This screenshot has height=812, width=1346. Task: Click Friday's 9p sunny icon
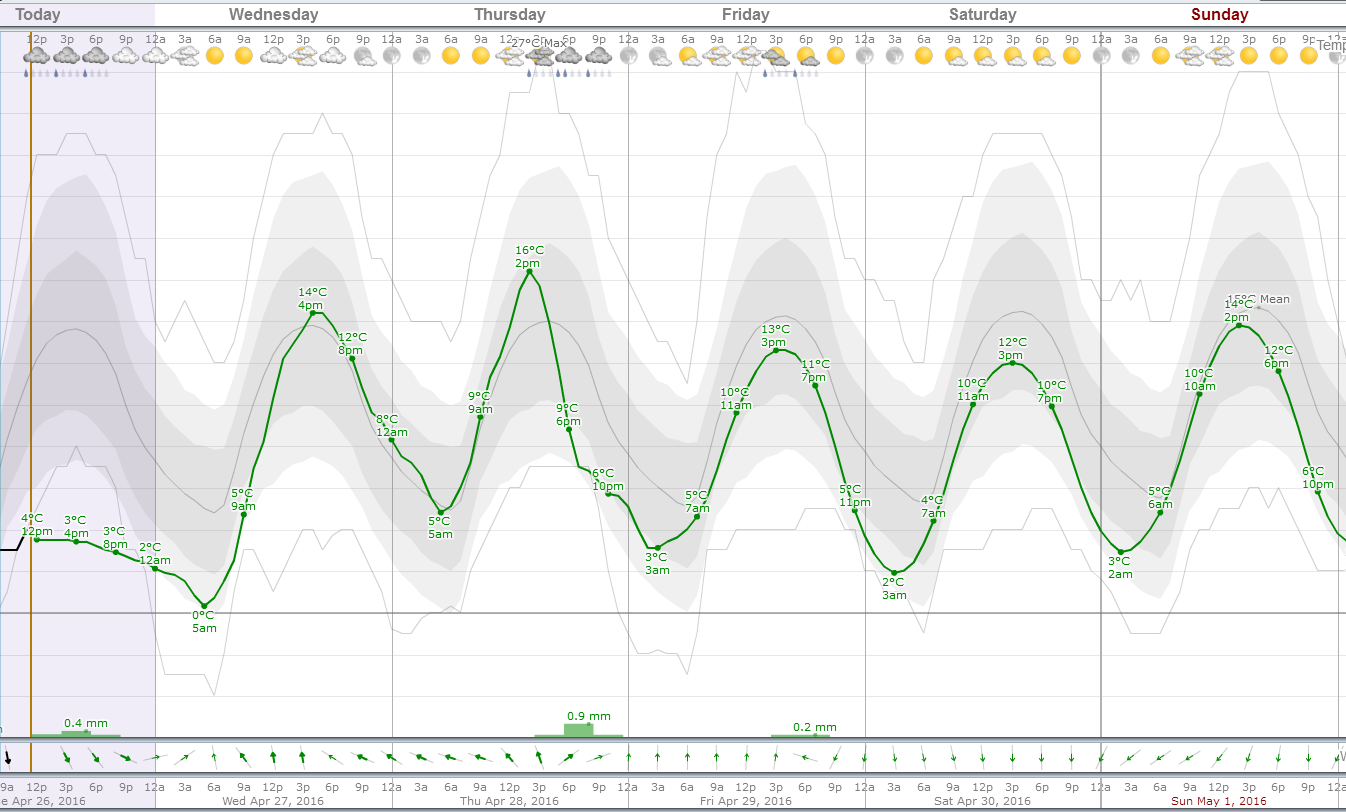pos(835,56)
